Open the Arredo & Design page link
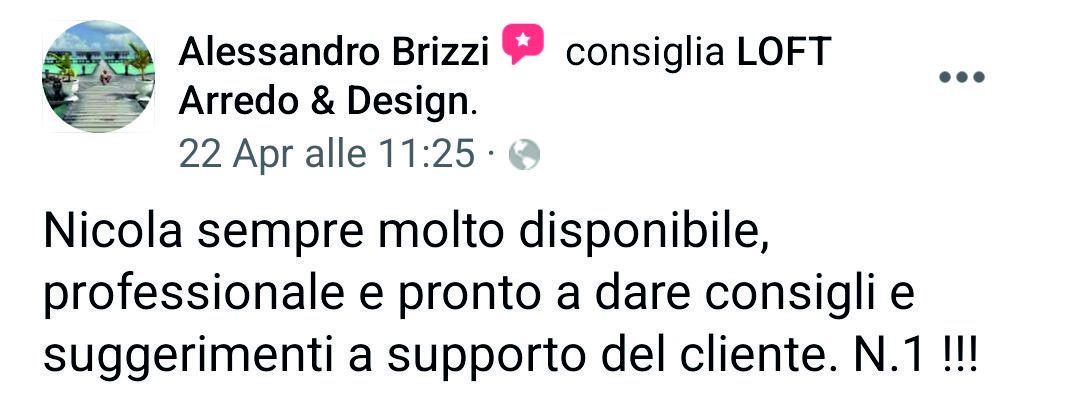This screenshot has width=1080, height=411. point(324,103)
